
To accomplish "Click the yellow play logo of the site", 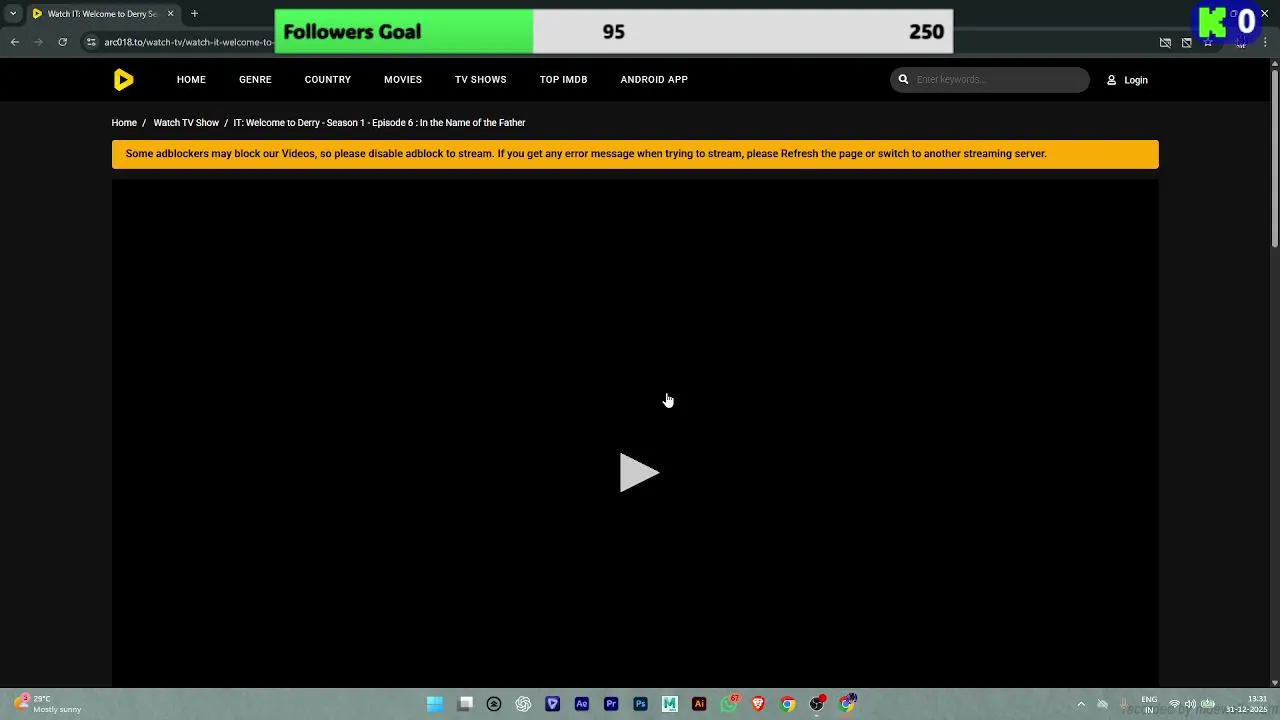I will [x=123, y=80].
